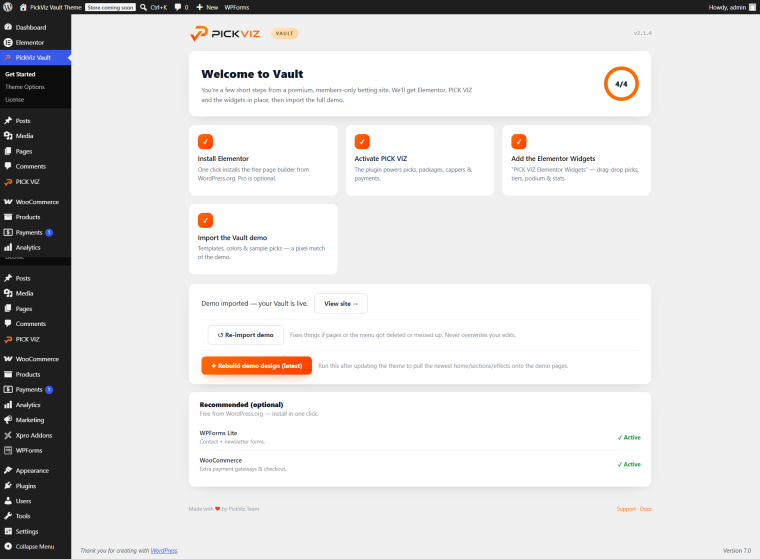This screenshot has height=559, width=760.
Task: Click the View site button
Action: tap(341, 303)
